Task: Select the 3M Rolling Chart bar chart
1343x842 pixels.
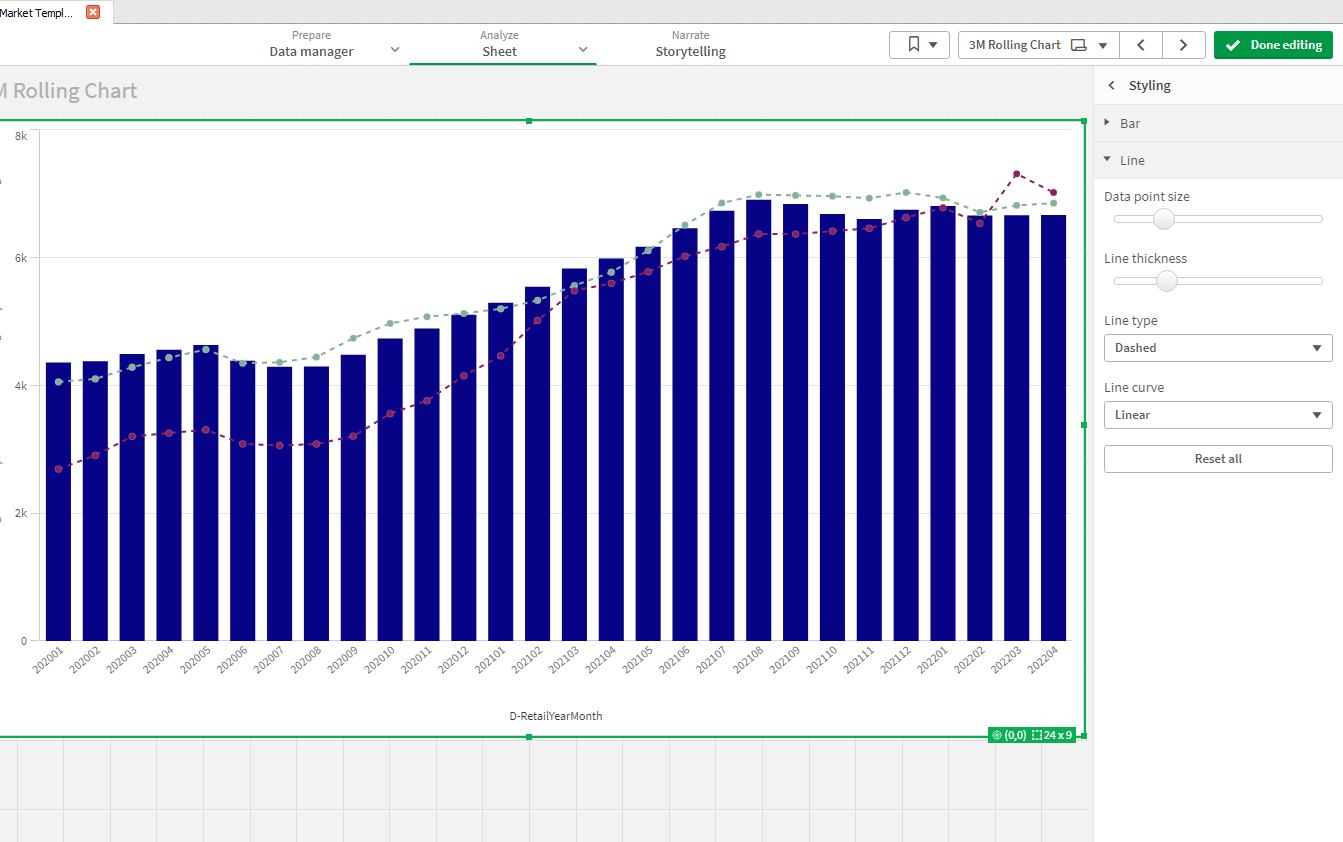Action: (550, 400)
